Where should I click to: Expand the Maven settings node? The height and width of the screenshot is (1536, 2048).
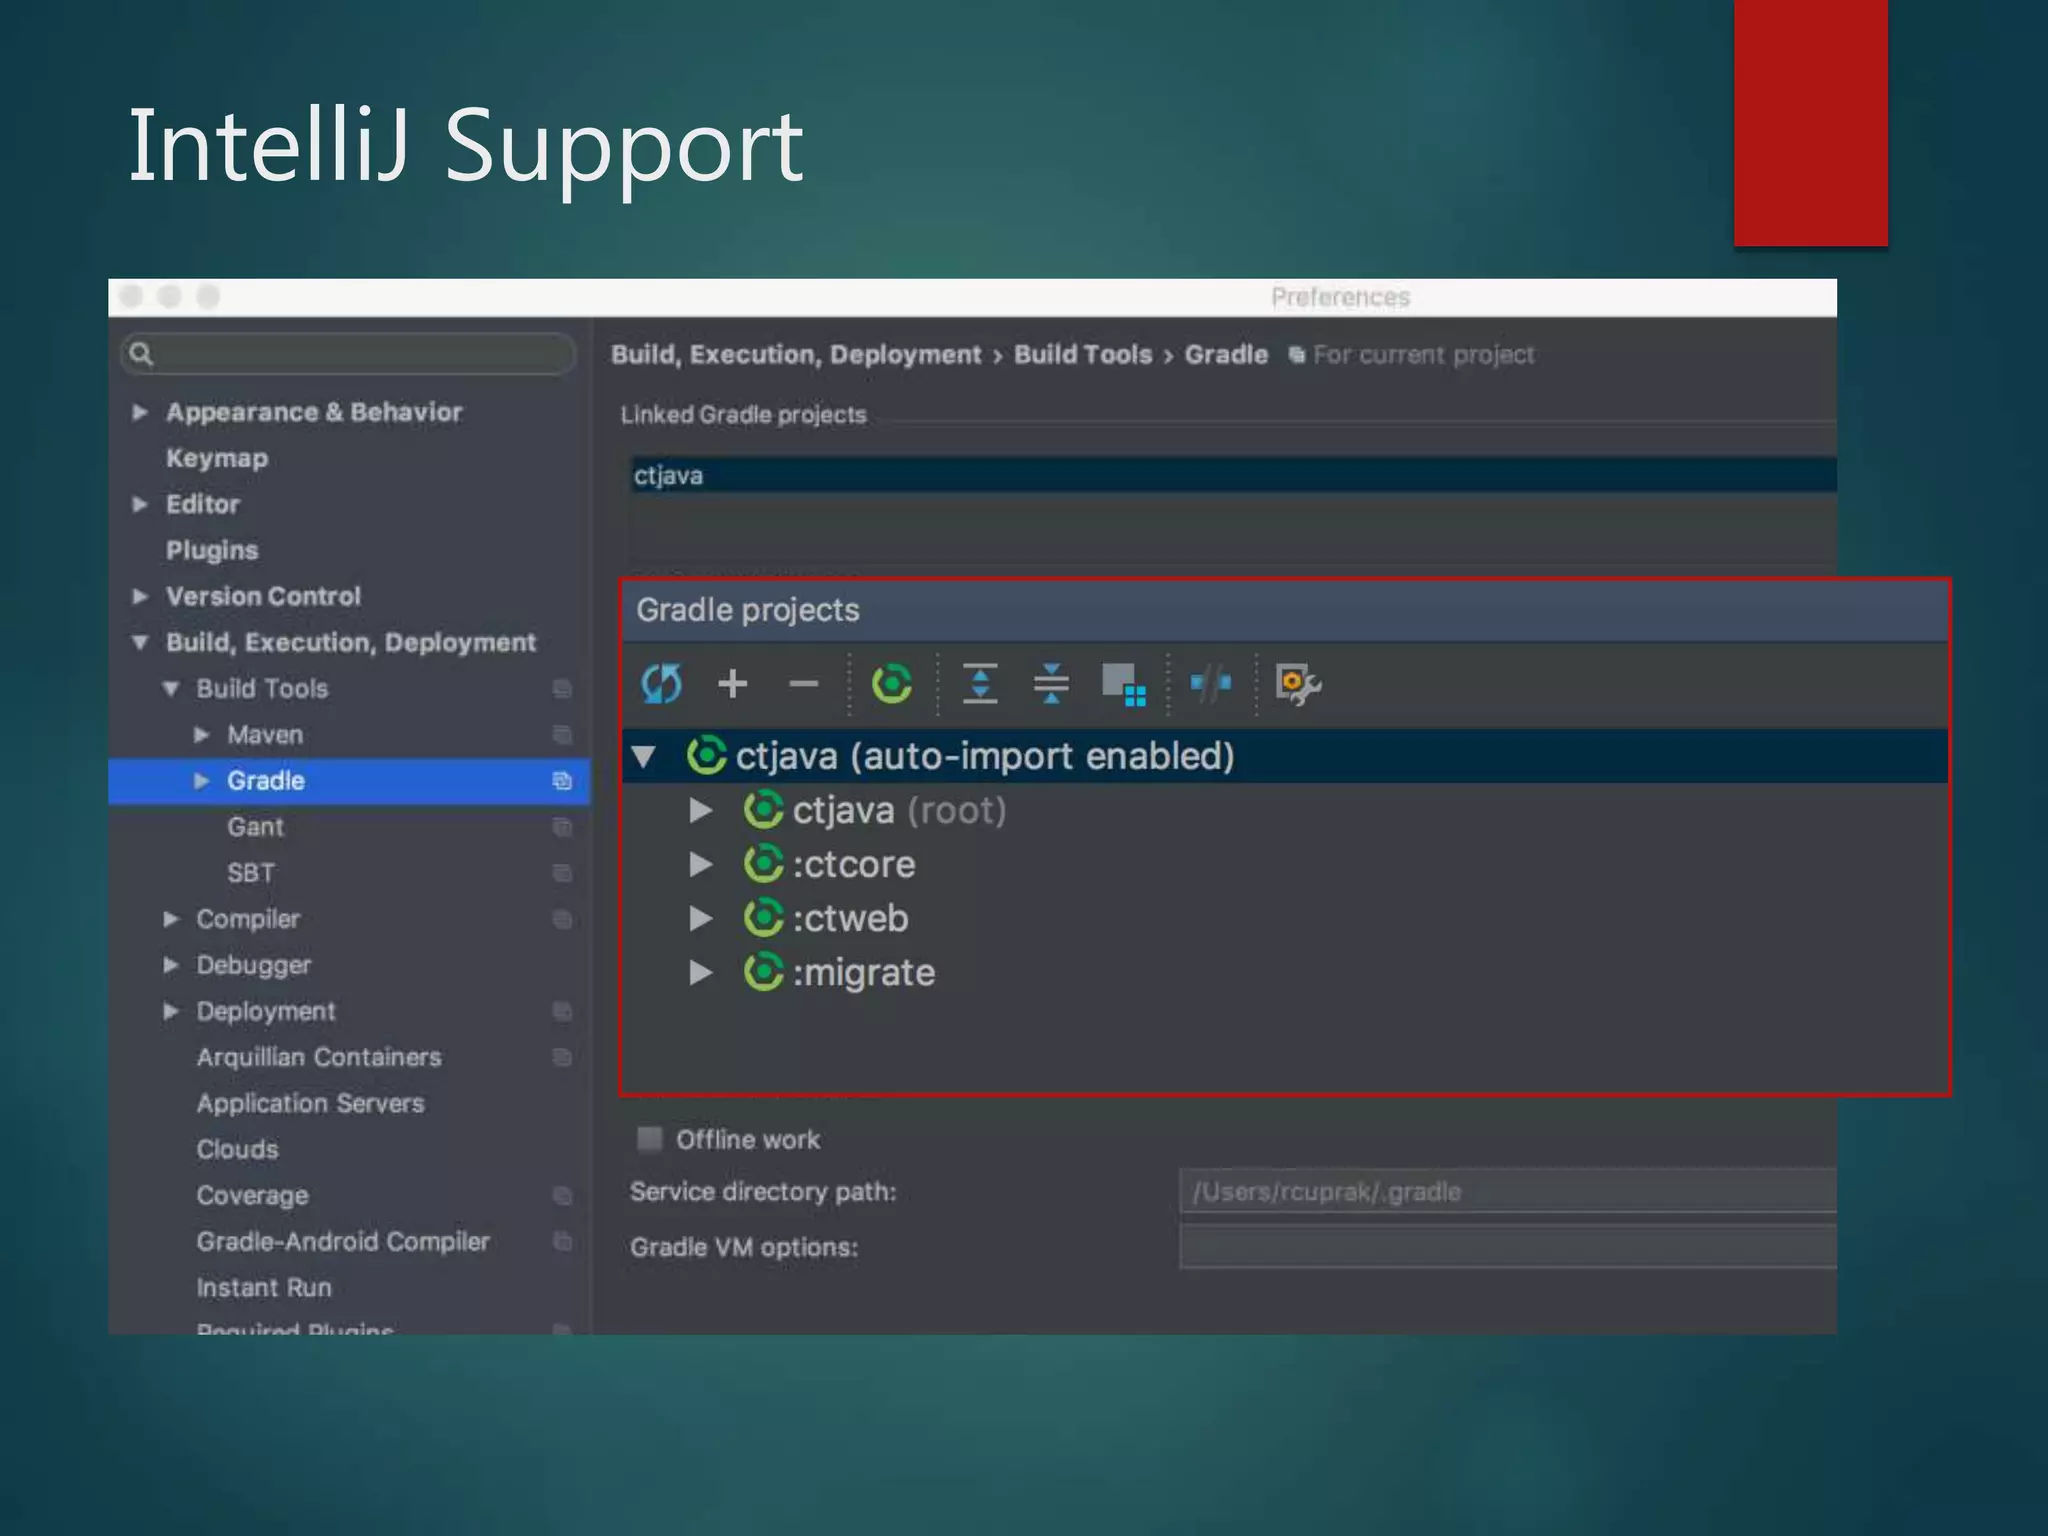point(201,735)
